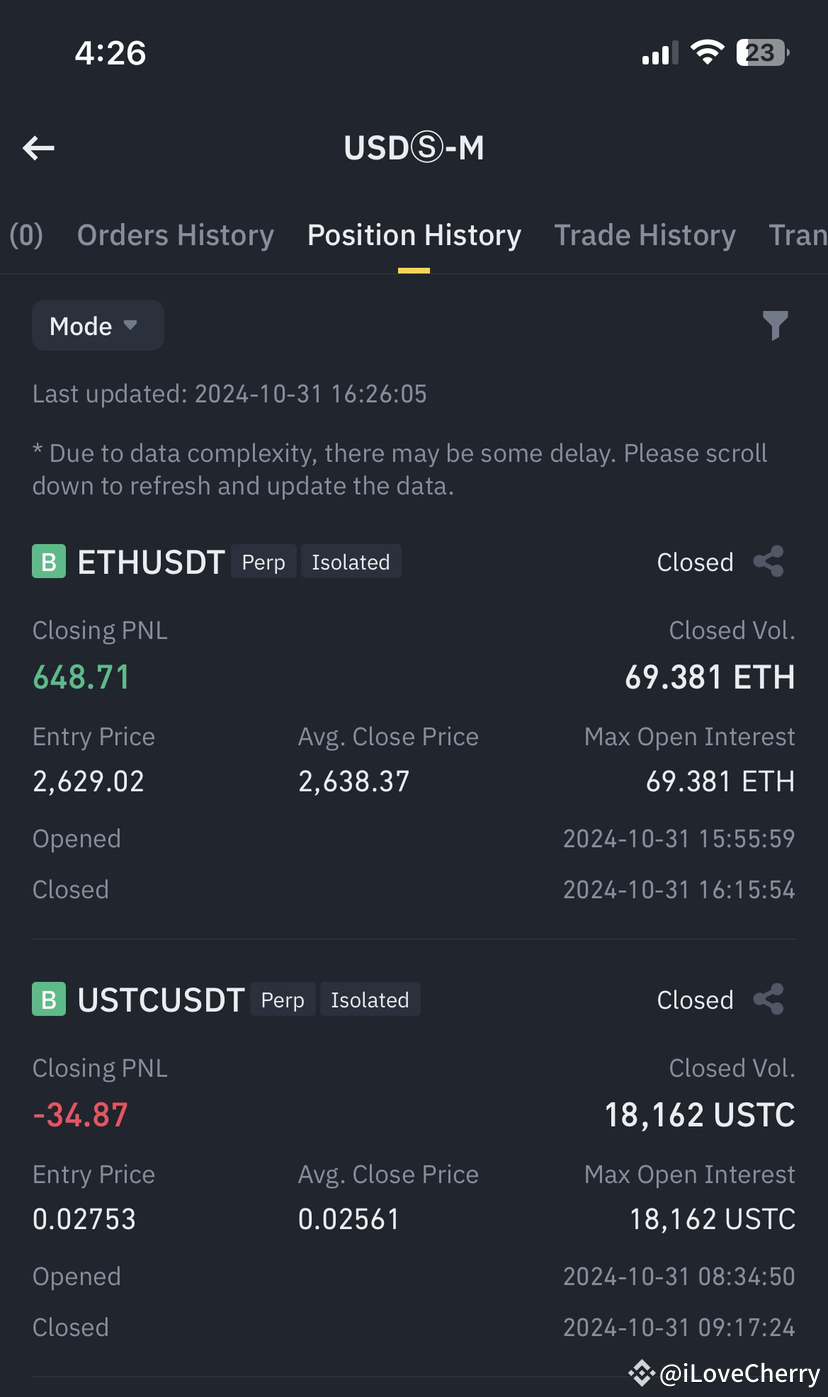Tap the Isolated tag on ETHUSDT
This screenshot has height=1397, width=828.
351,562
